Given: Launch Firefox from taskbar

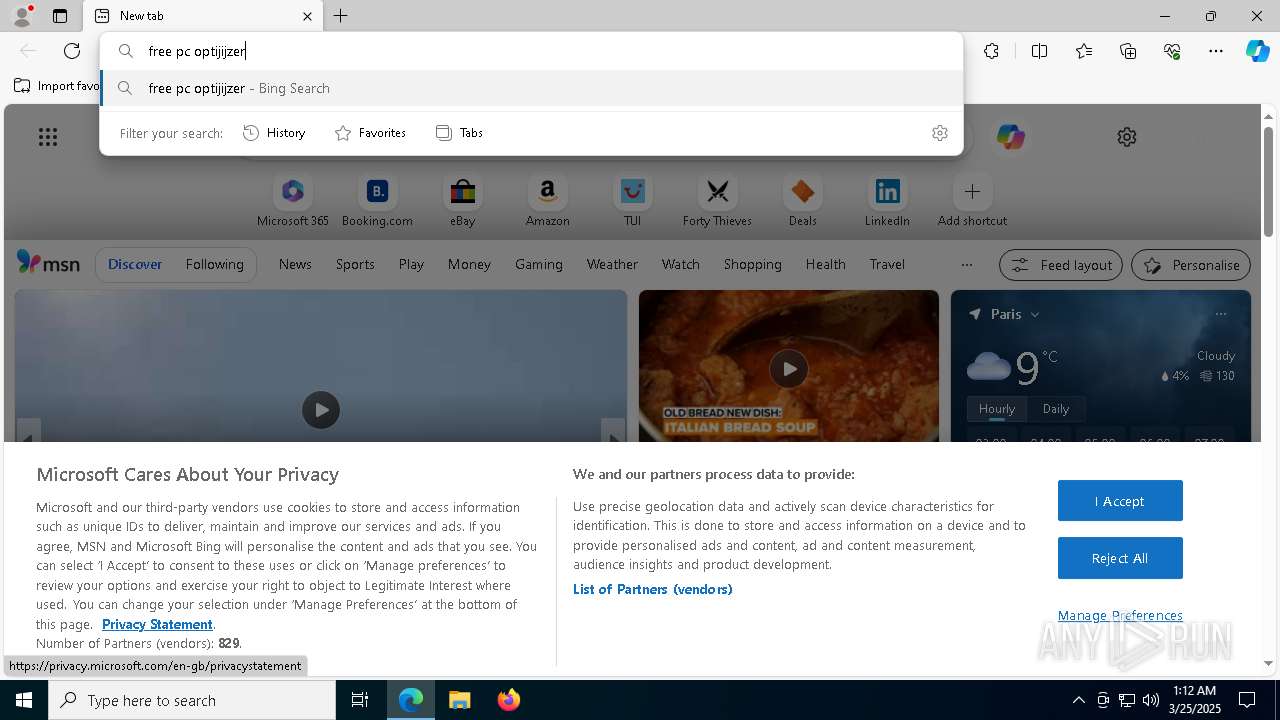Looking at the screenshot, I should [x=509, y=700].
